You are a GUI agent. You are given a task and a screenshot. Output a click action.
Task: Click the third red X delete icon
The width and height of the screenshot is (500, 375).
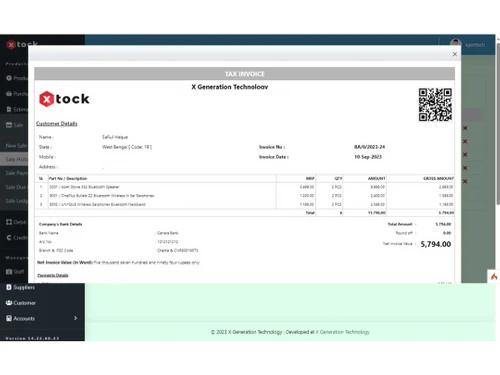(465, 155)
